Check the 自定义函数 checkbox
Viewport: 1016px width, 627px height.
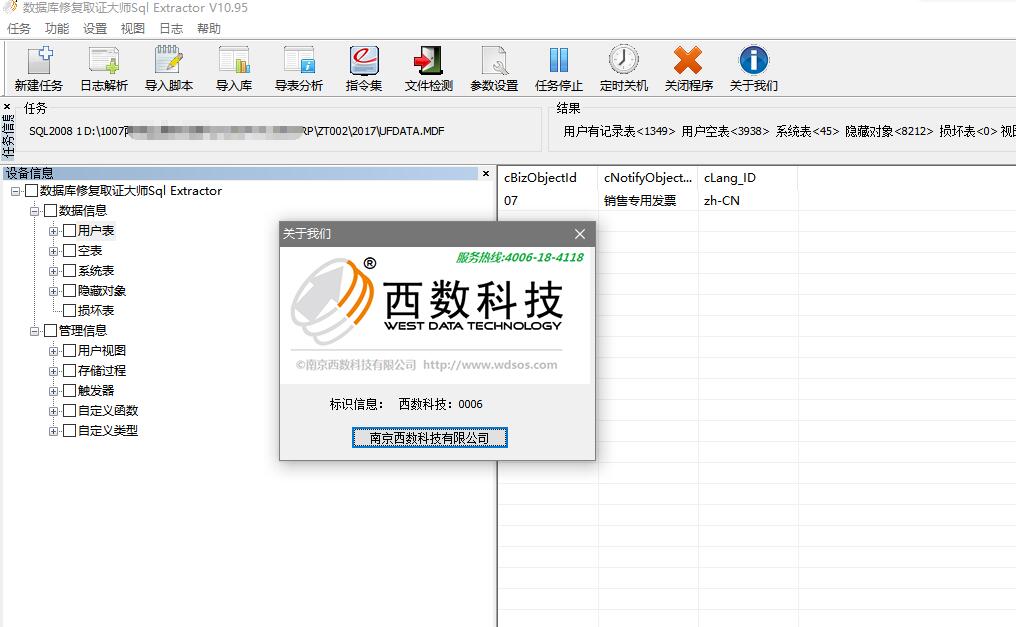[x=69, y=411]
